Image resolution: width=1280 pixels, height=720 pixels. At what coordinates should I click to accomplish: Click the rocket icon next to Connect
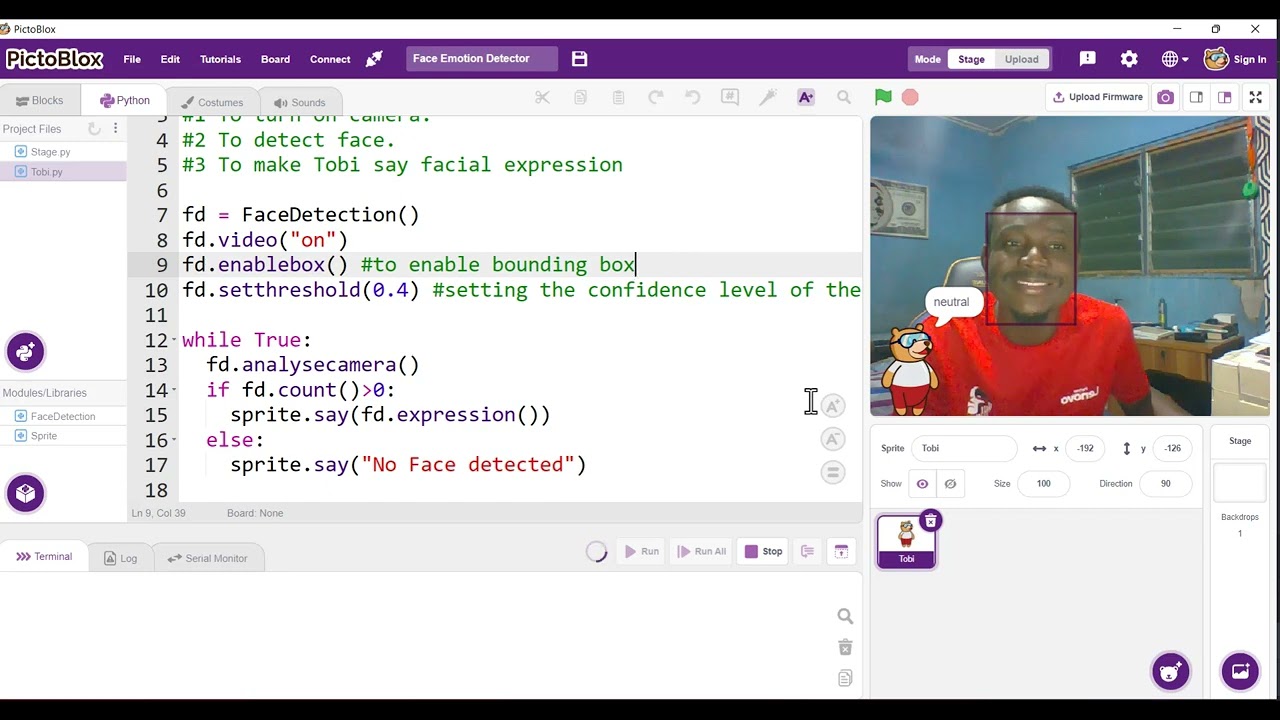click(x=374, y=59)
